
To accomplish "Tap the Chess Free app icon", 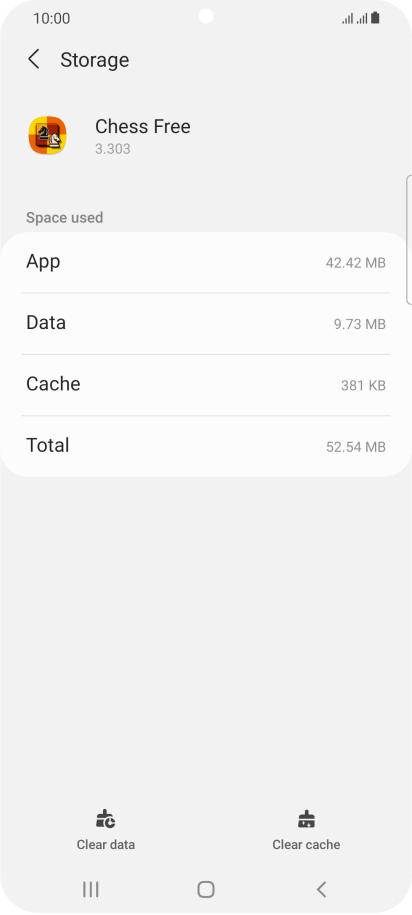I will coord(48,135).
